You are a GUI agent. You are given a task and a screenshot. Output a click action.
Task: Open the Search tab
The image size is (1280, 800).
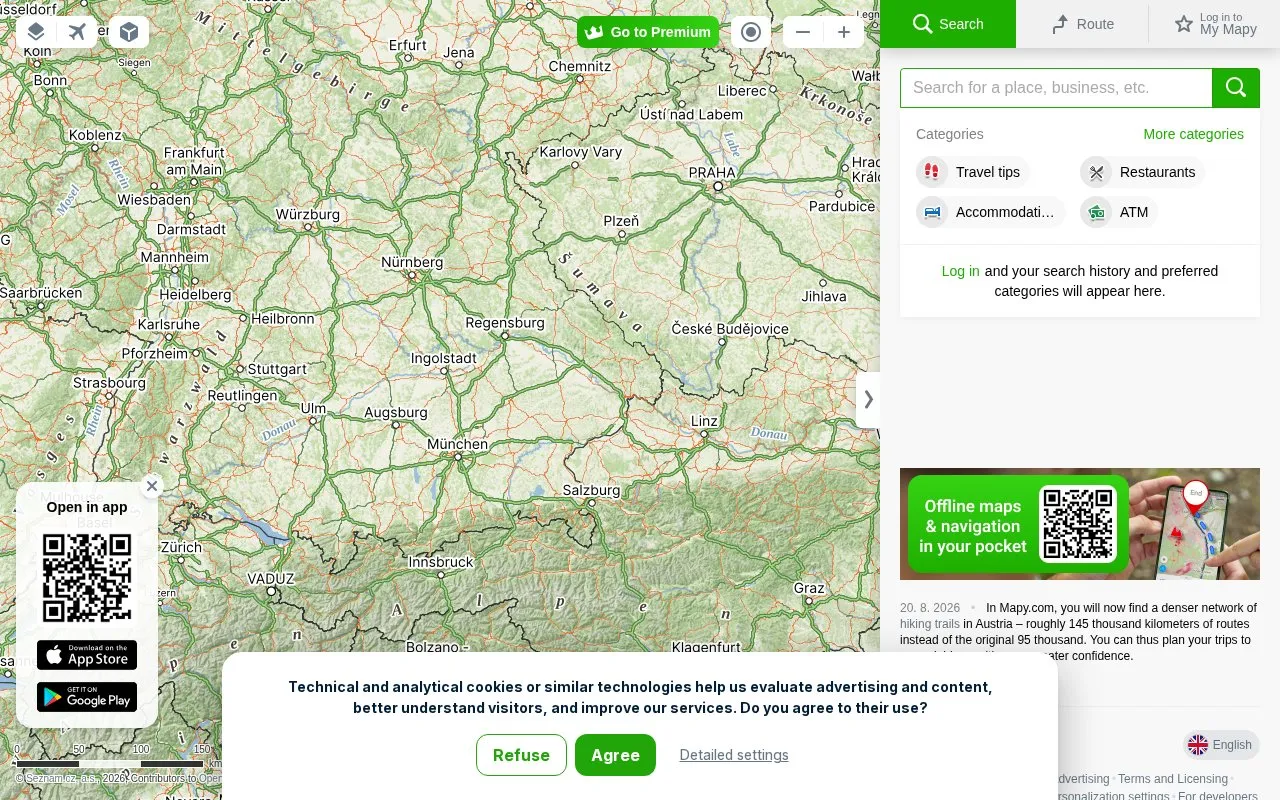point(948,24)
